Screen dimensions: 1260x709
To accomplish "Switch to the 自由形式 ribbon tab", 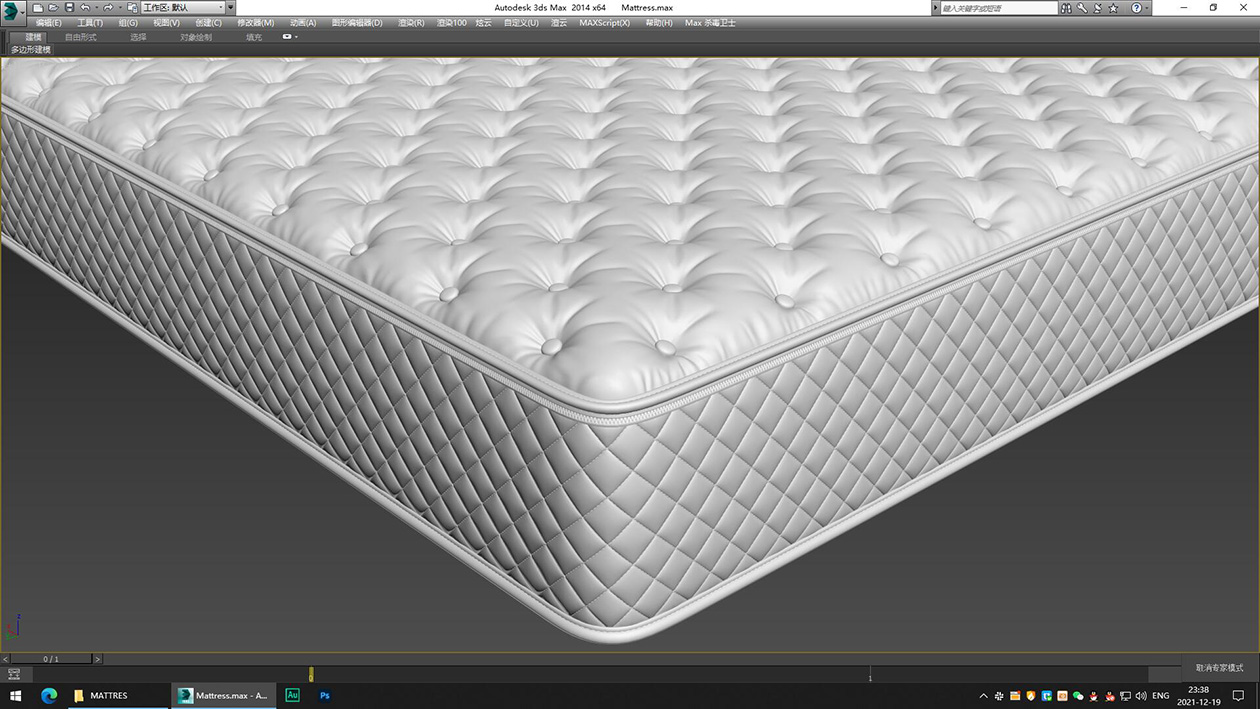I will (x=81, y=37).
